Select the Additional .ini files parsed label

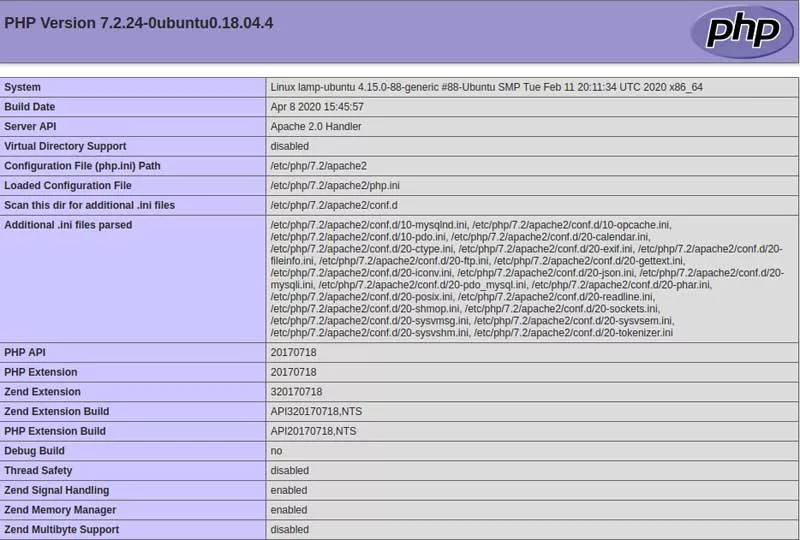pyautogui.click(x=68, y=225)
